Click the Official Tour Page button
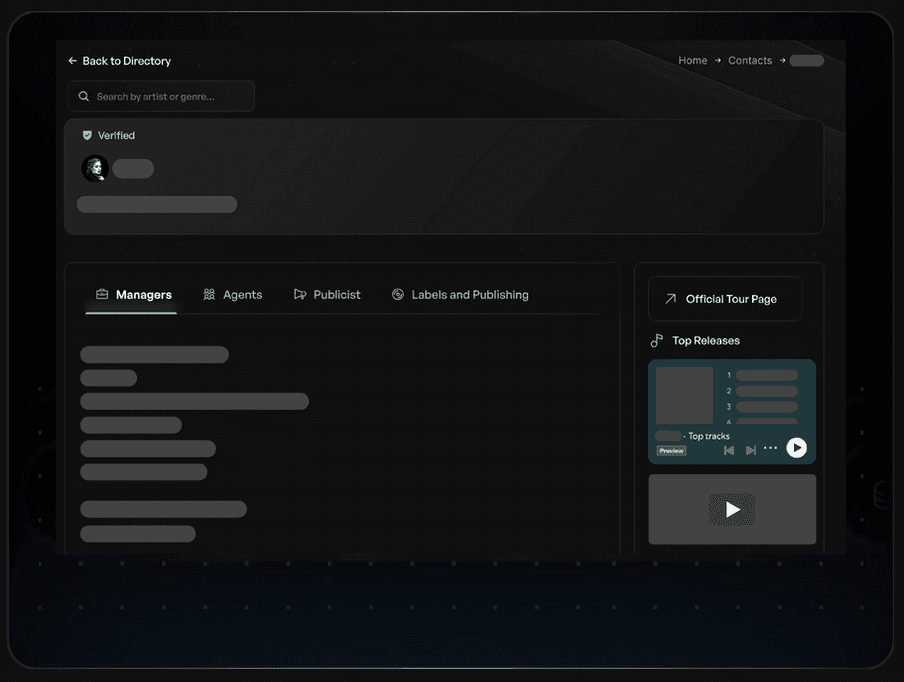The width and height of the screenshot is (904, 682). [724, 298]
